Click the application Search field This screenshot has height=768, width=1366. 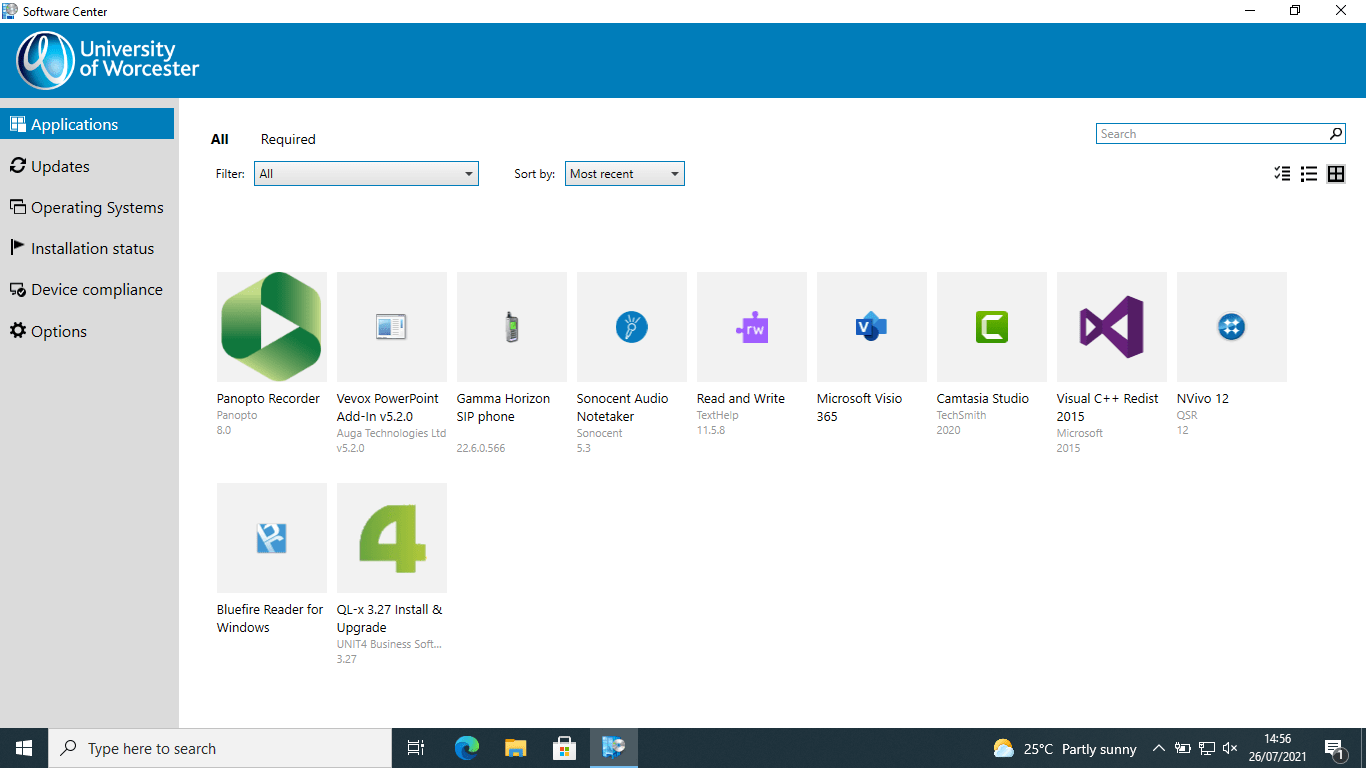[1221, 134]
